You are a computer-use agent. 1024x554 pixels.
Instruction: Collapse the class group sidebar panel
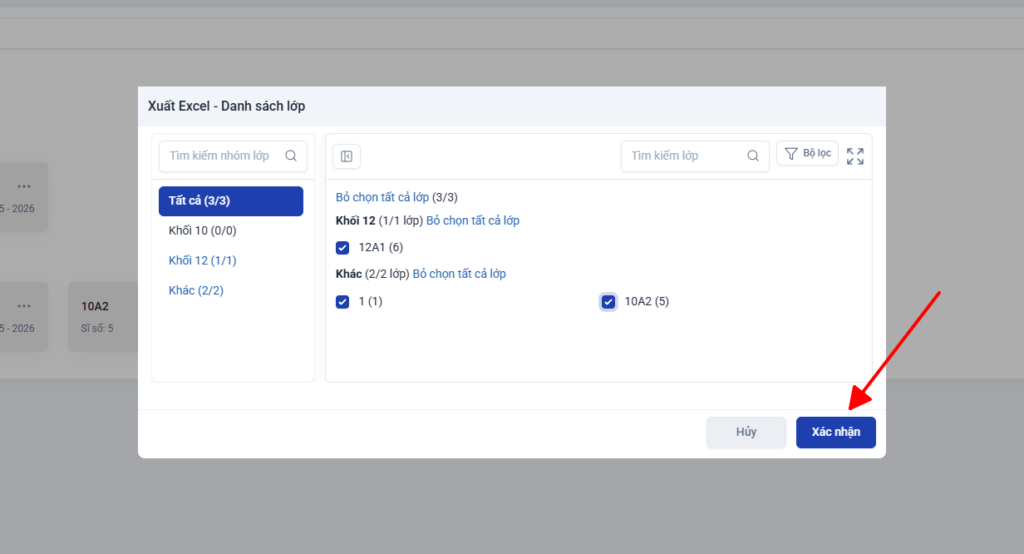[x=346, y=156]
